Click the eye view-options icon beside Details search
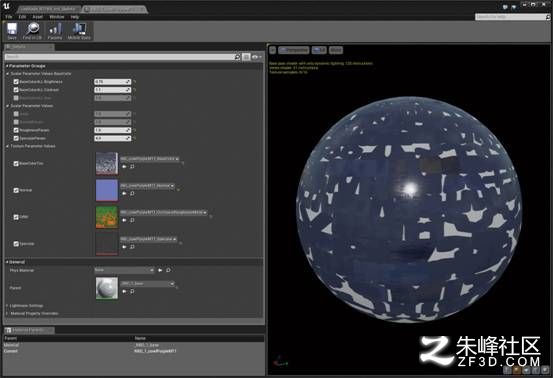Viewport: 553px width, 378px height. point(256,57)
